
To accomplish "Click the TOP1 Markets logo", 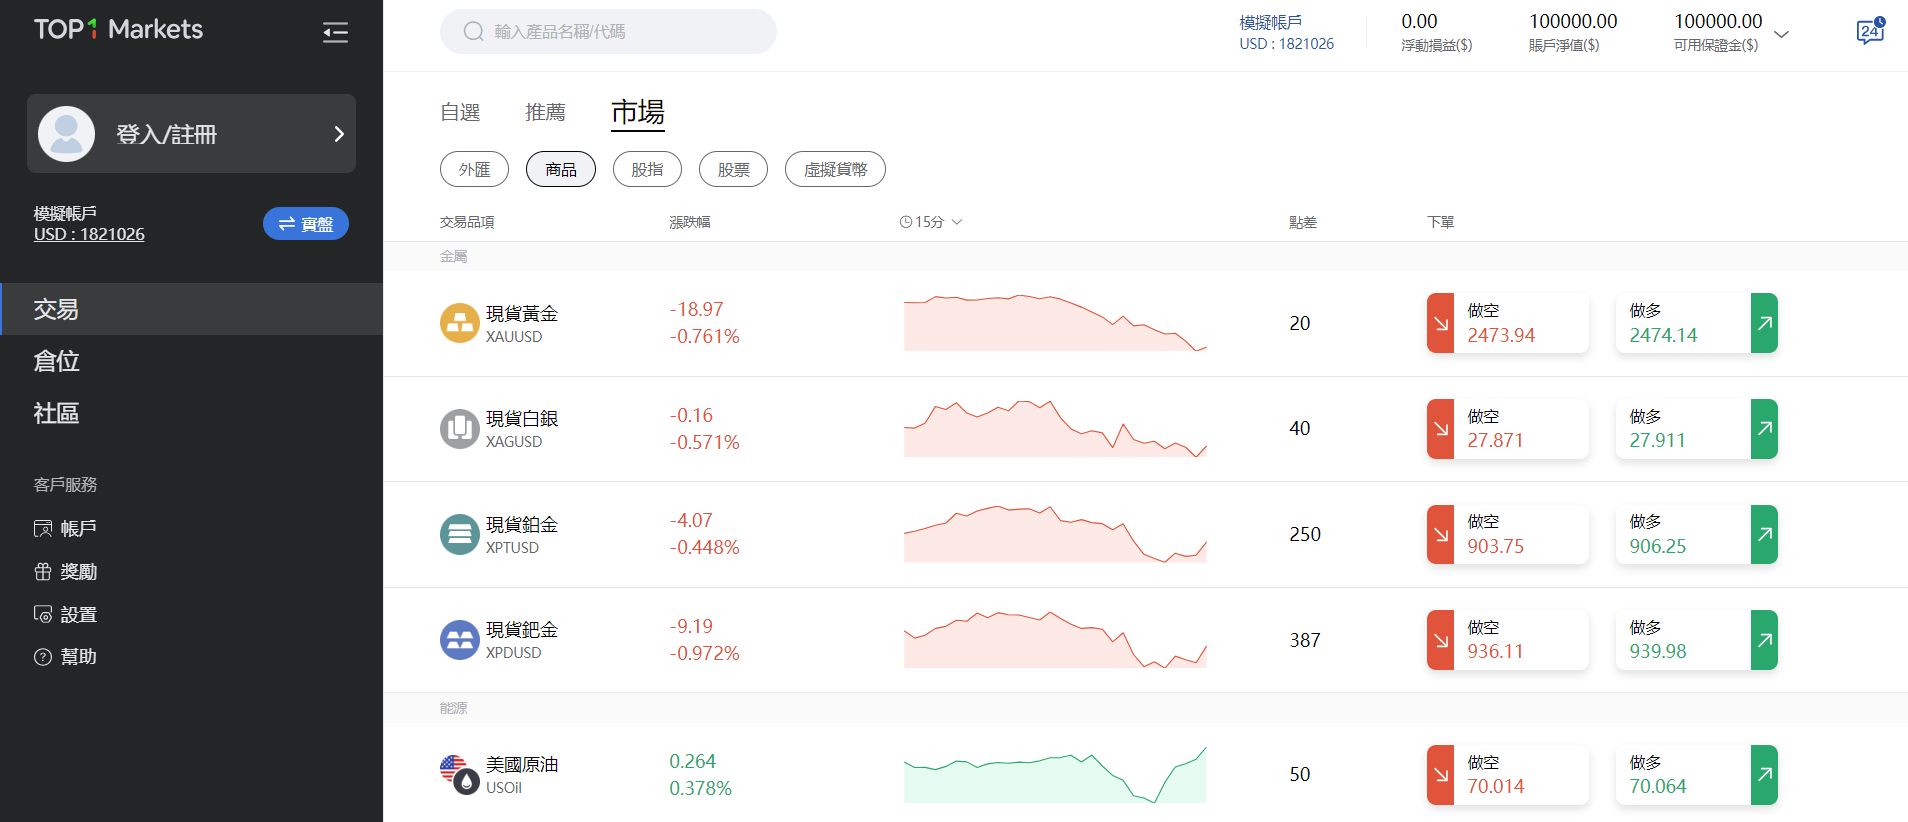I will coord(118,29).
